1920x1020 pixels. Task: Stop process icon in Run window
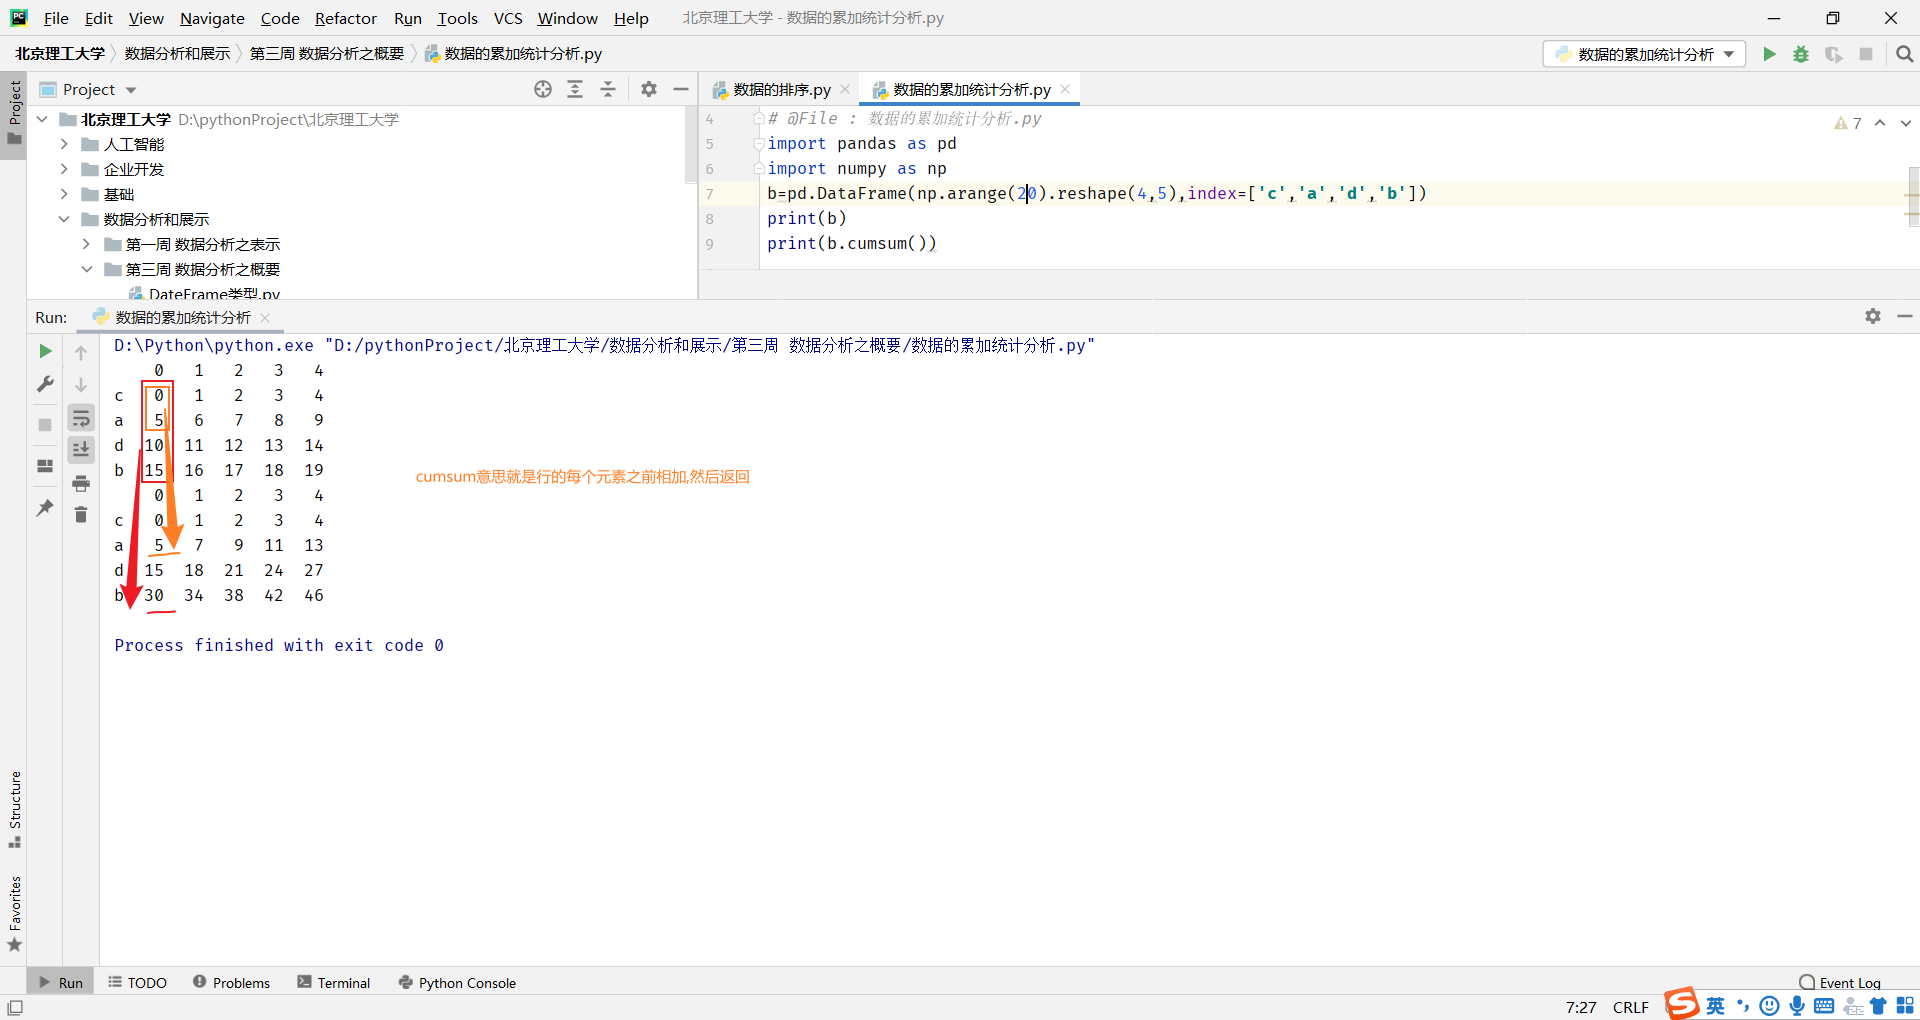45,425
